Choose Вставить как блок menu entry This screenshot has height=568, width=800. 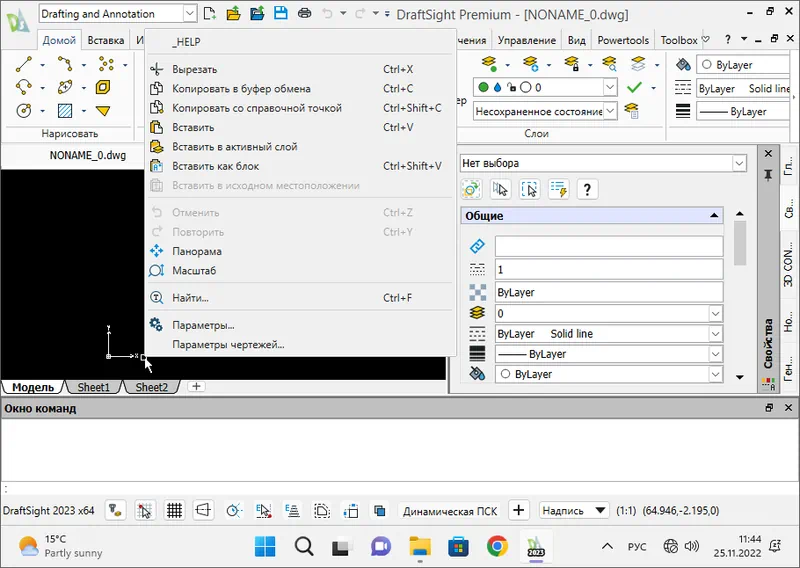point(300,166)
